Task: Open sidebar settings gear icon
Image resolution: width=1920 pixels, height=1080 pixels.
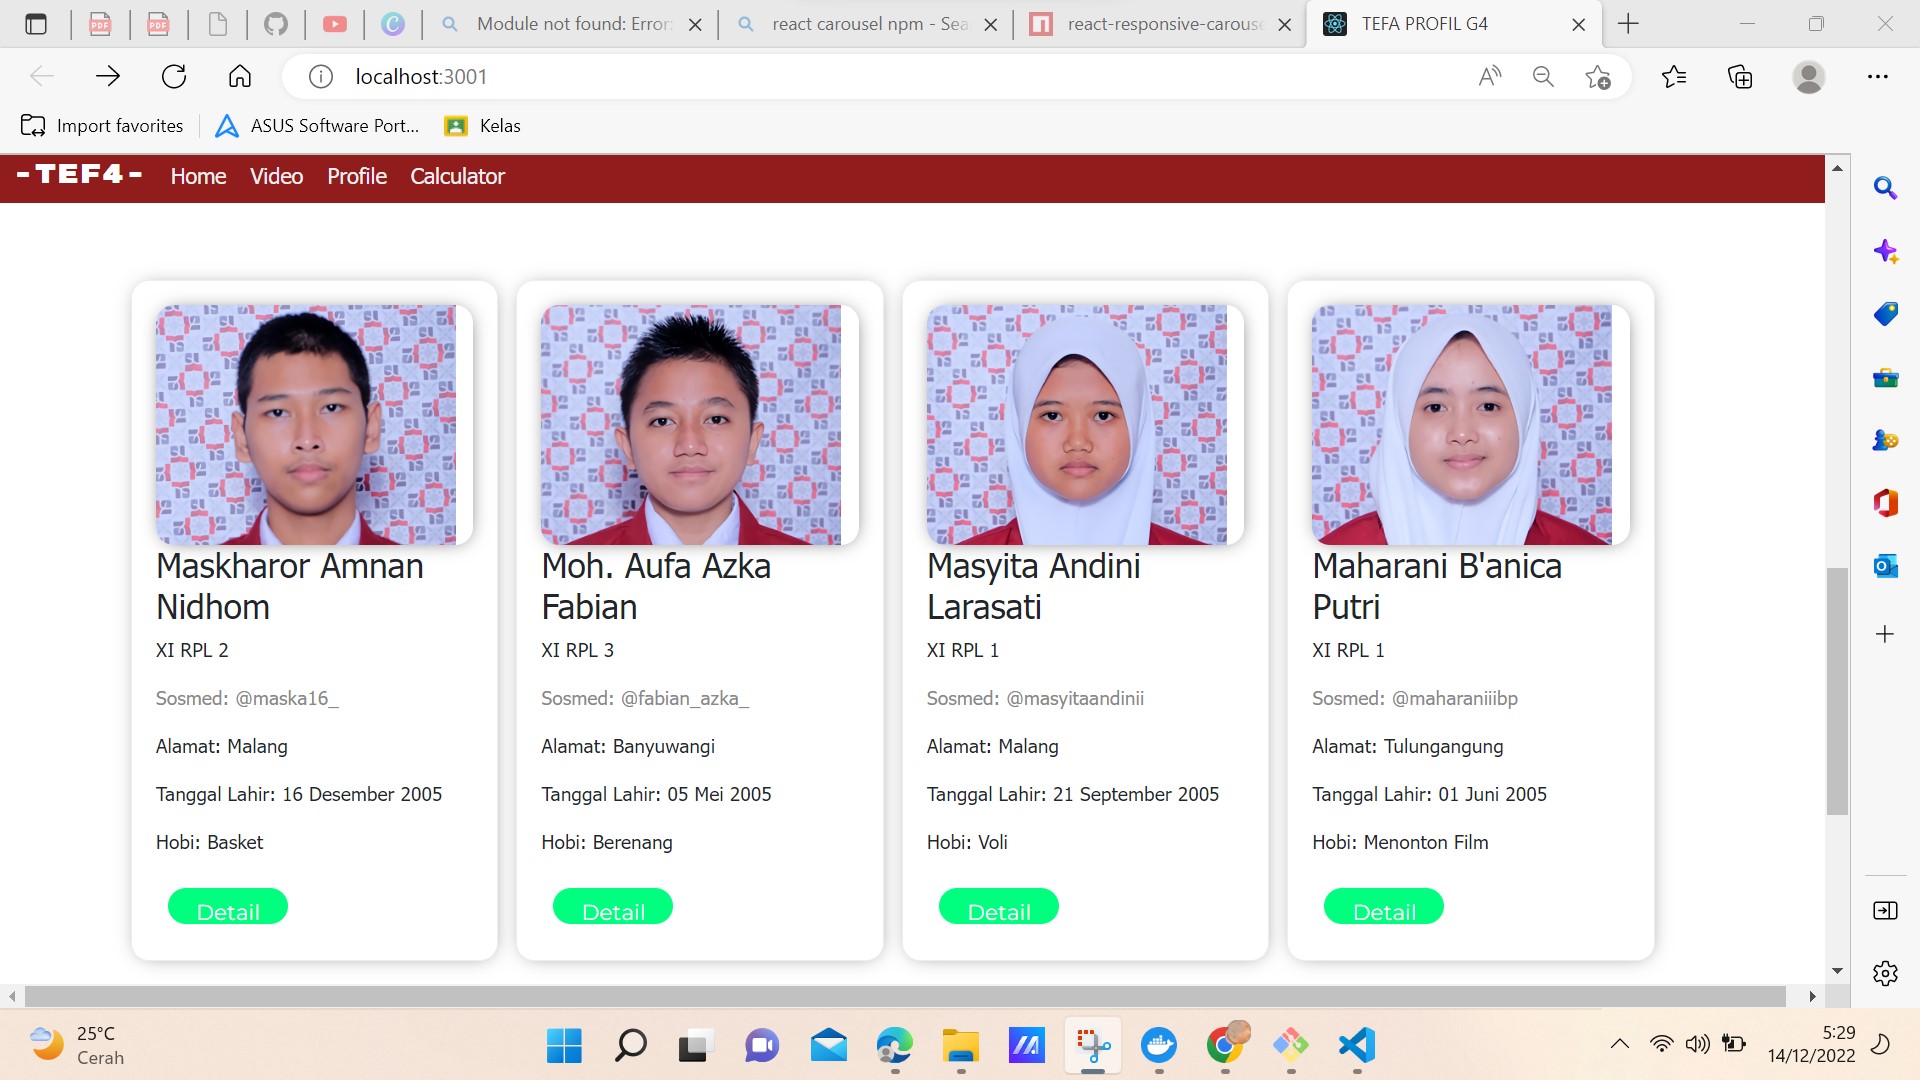Action: (1885, 973)
